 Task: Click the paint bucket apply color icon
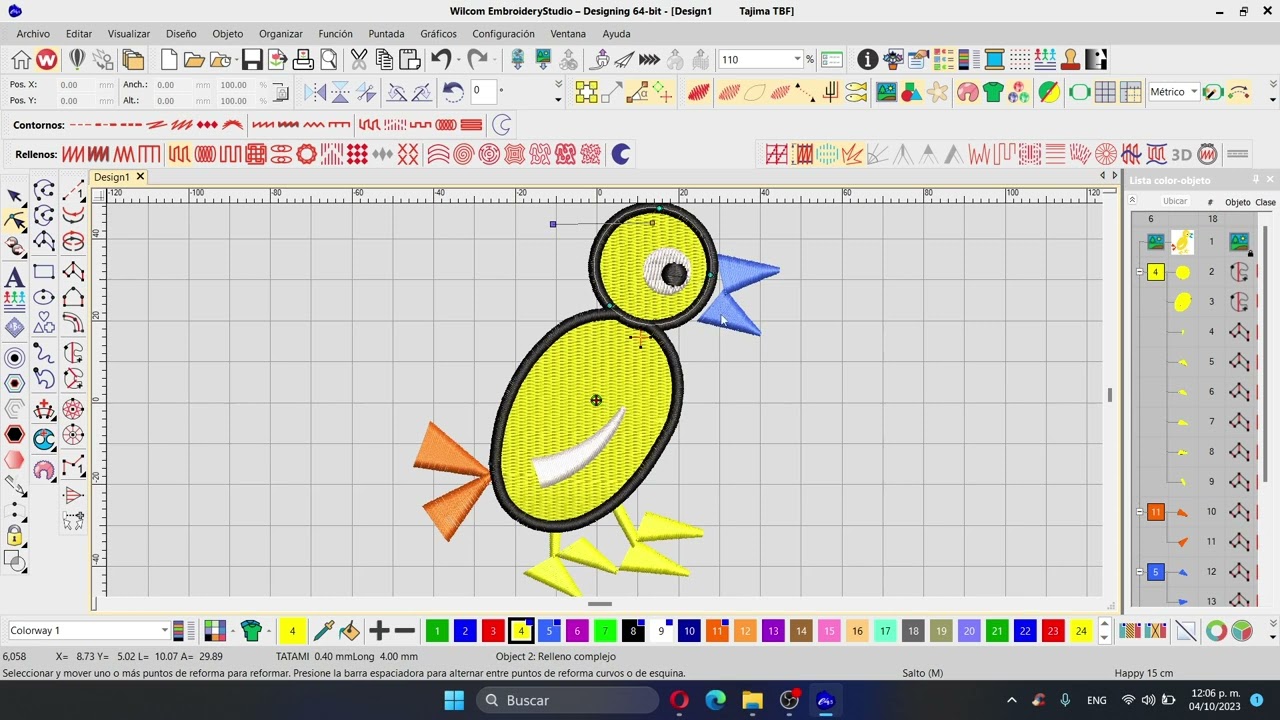coord(349,630)
